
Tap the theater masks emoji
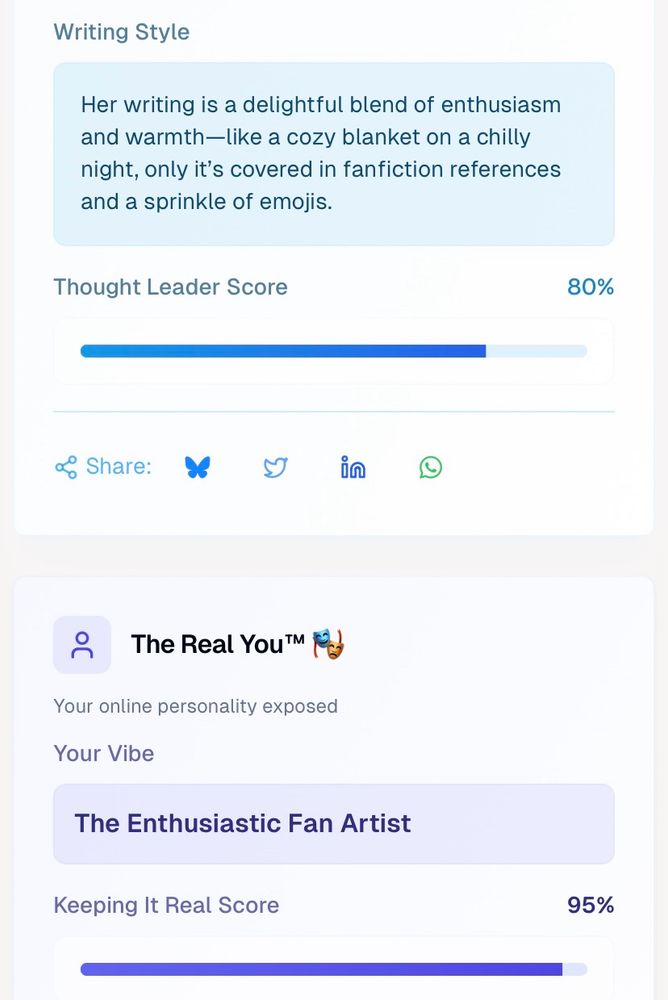(x=328, y=644)
